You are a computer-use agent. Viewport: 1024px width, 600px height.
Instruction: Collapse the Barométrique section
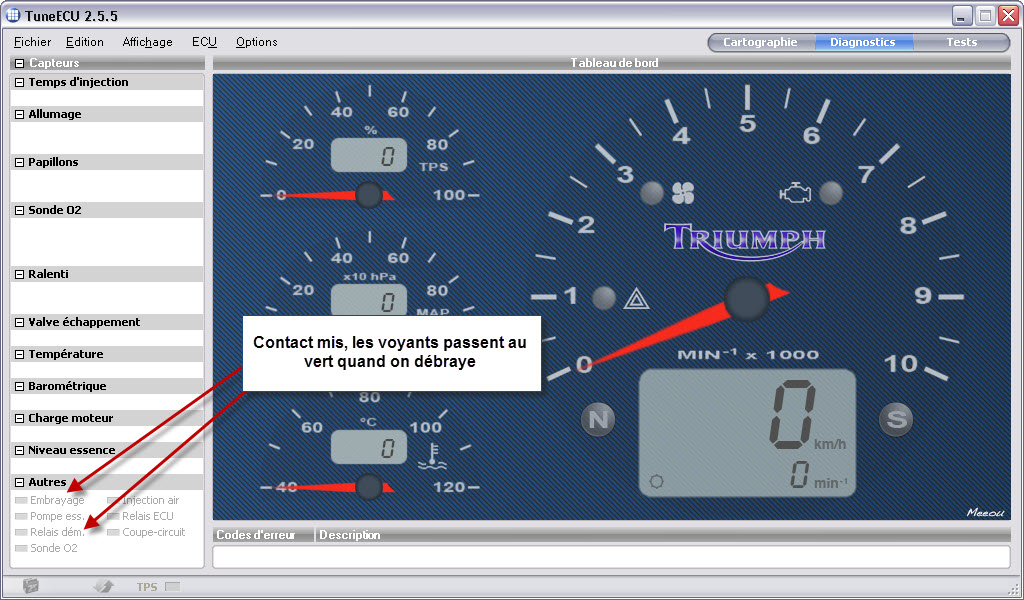point(20,387)
